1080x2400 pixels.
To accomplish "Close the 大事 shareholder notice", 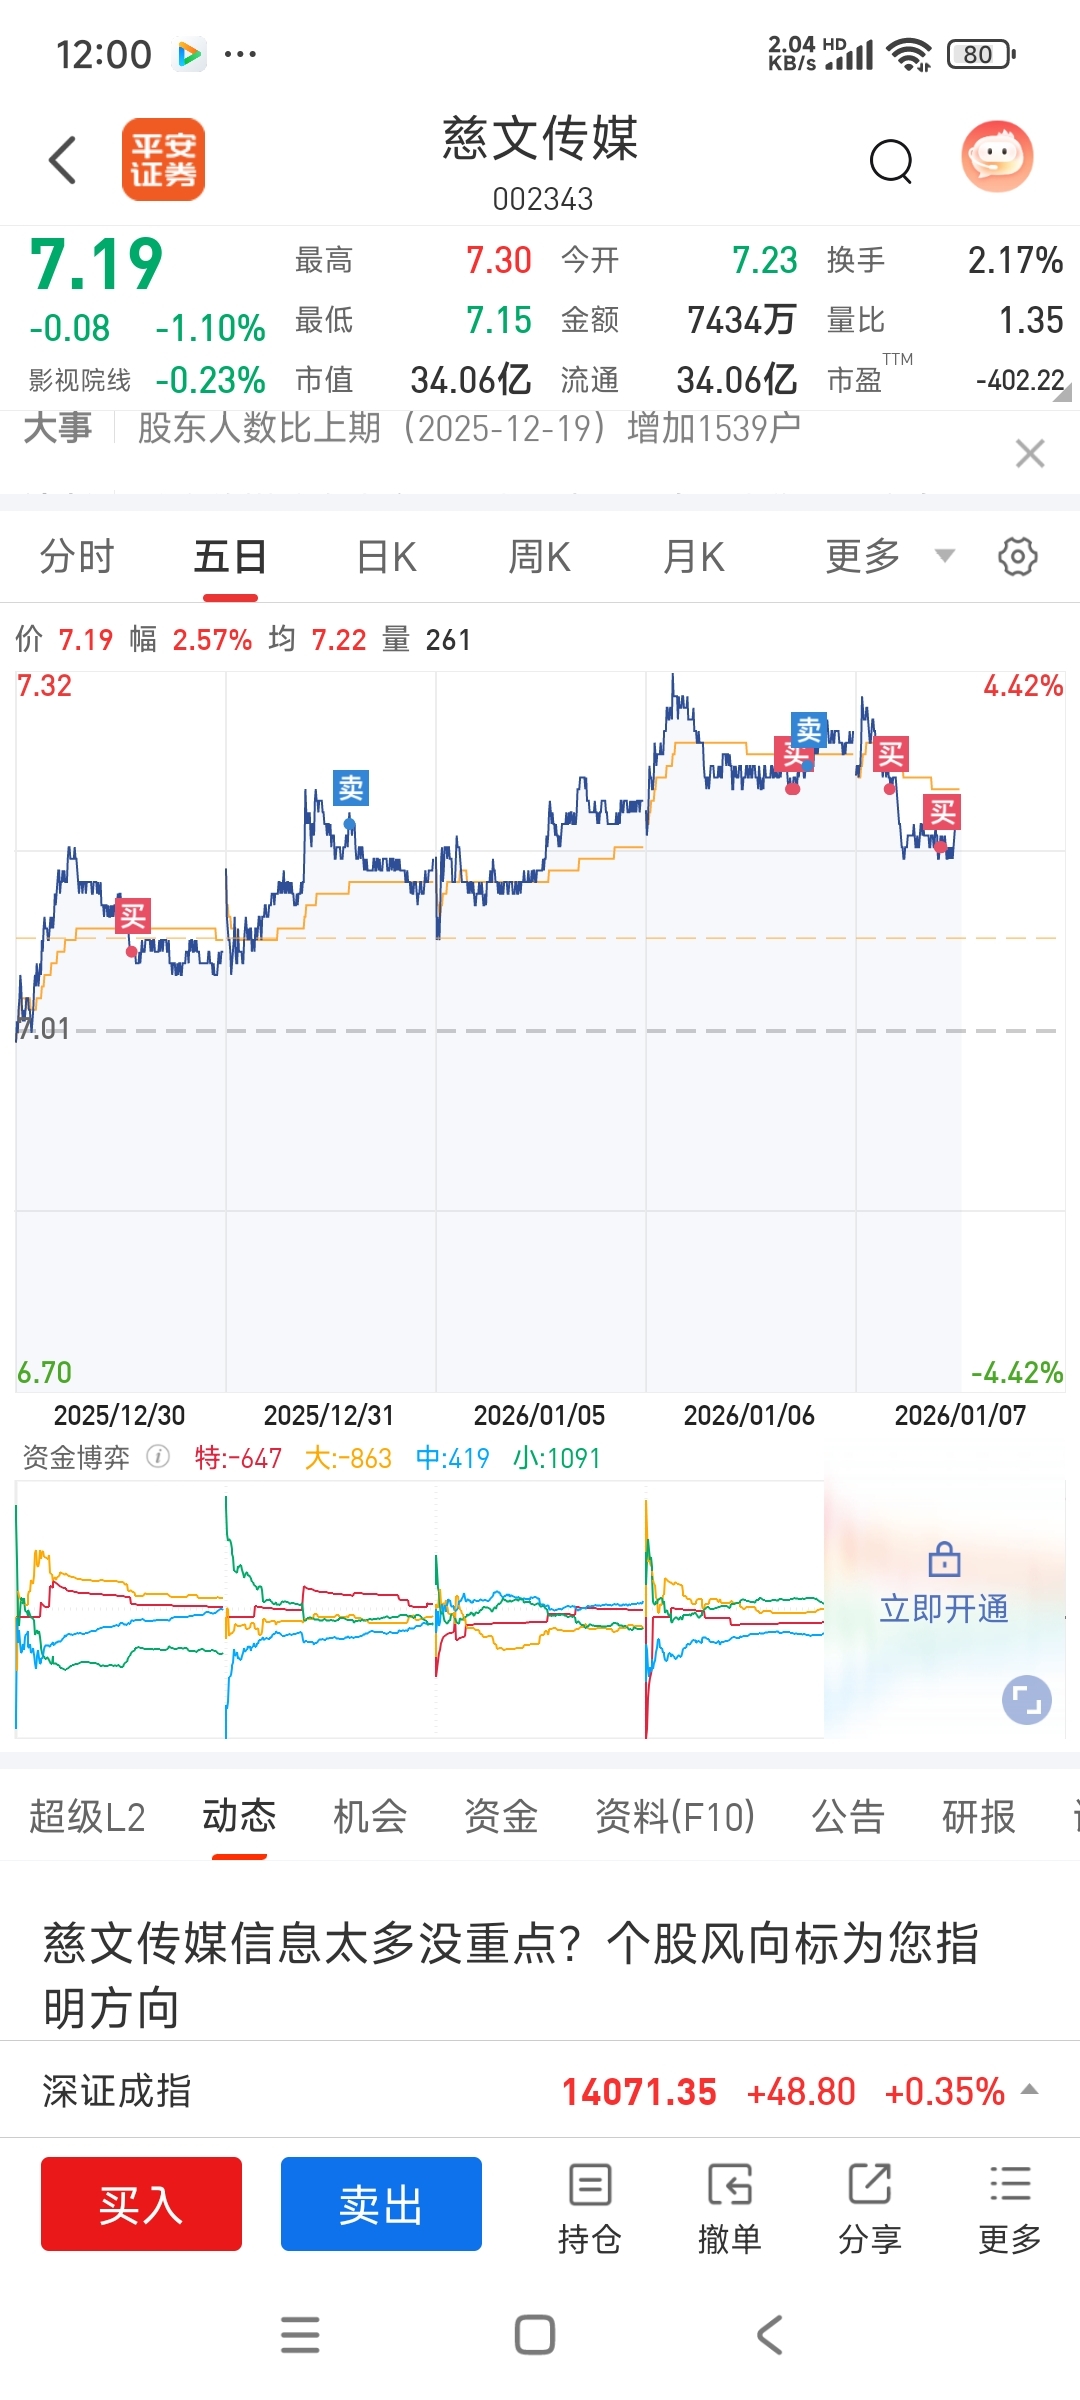I will point(1030,453).
